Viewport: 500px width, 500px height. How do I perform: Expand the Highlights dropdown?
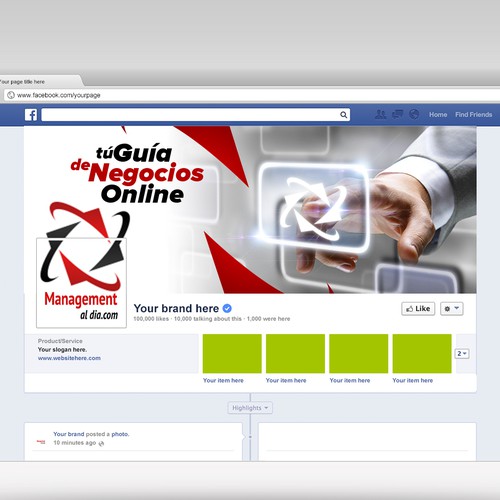tap(250, 408)
